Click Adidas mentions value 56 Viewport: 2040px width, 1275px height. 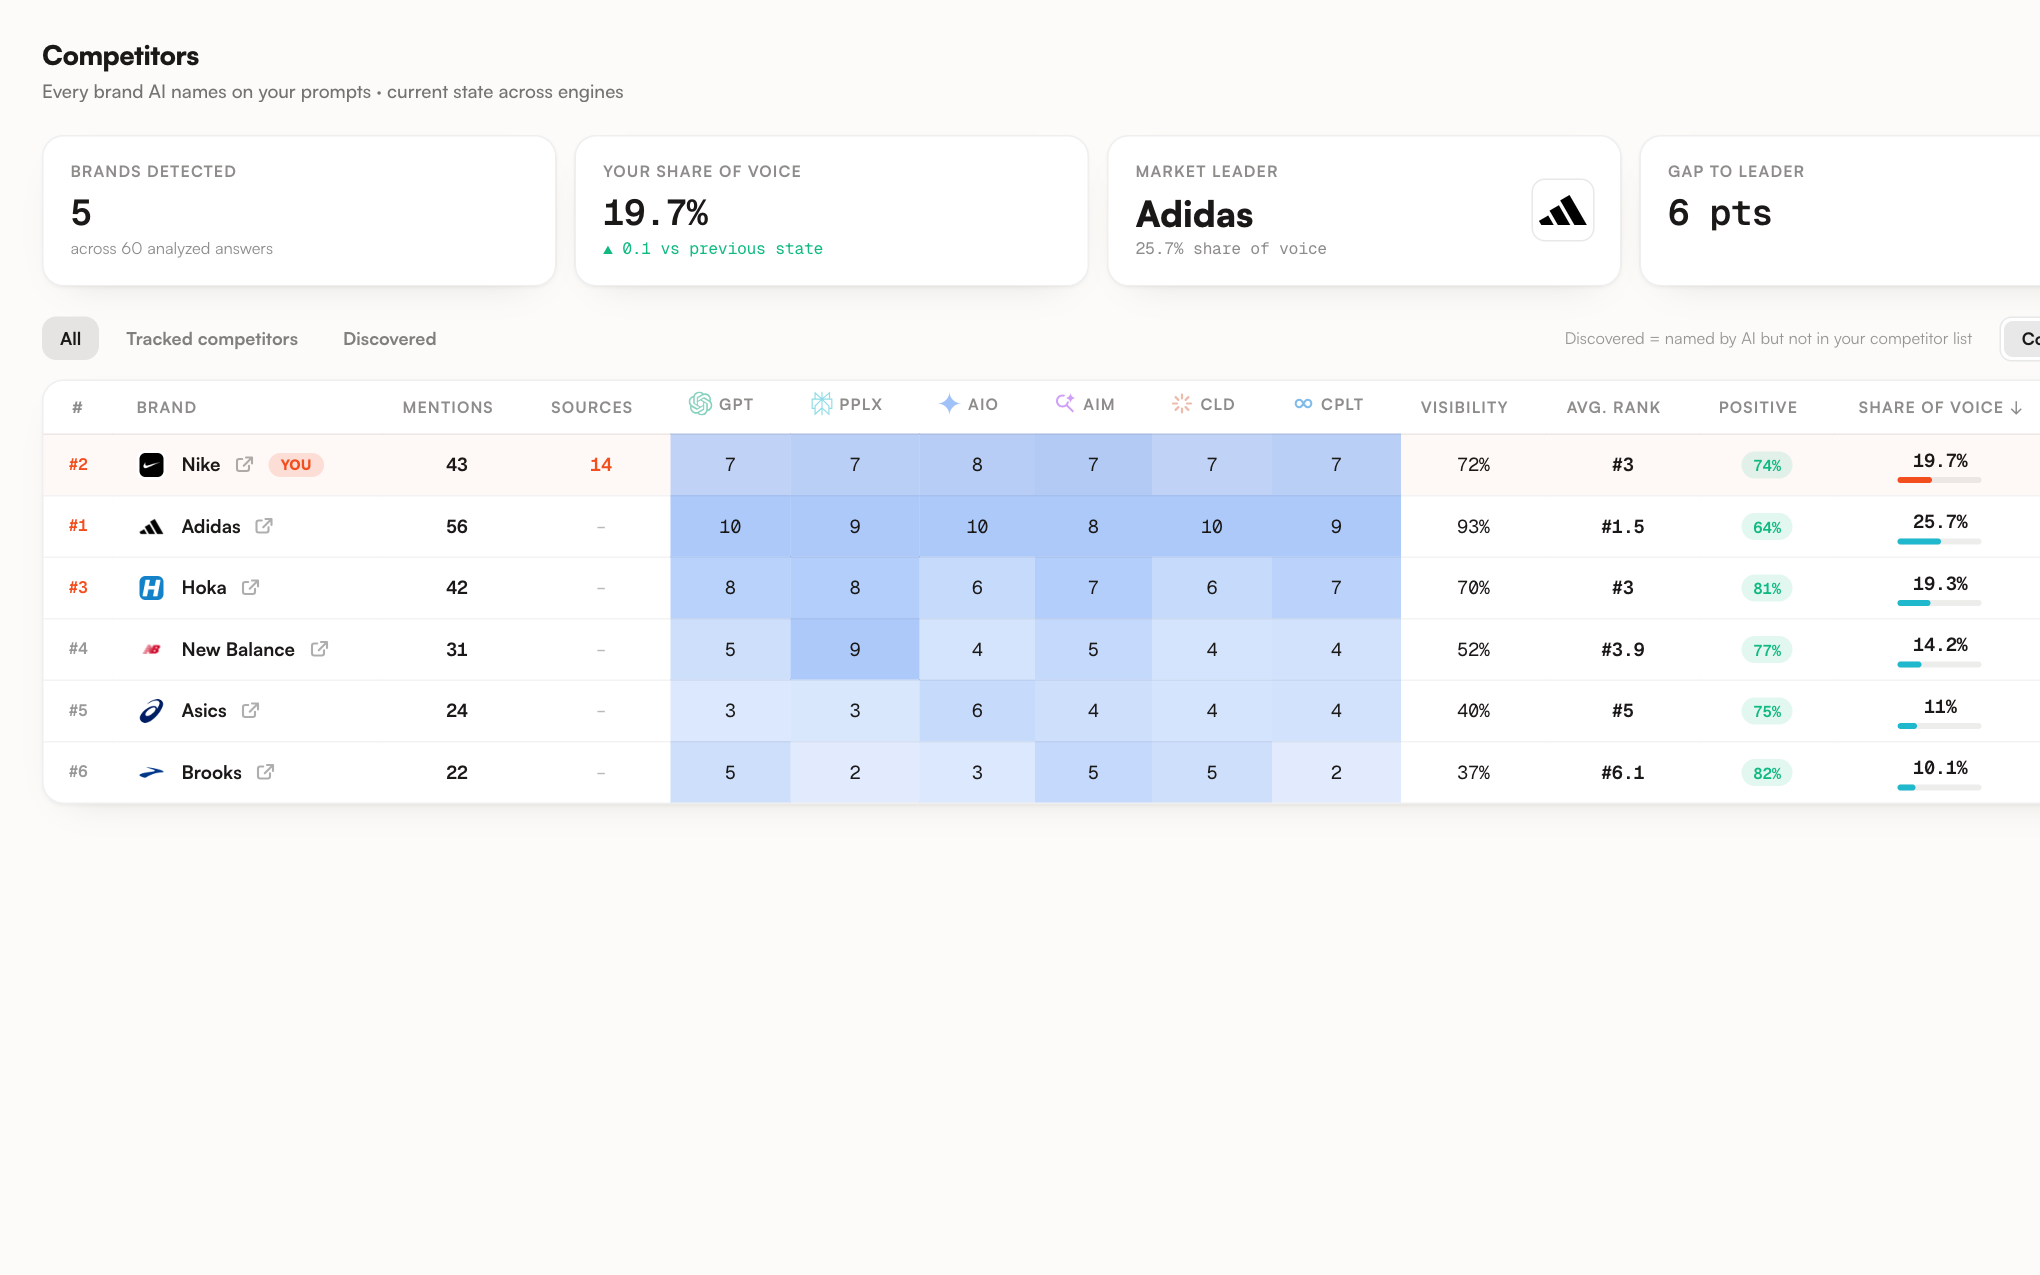(456, 526)
